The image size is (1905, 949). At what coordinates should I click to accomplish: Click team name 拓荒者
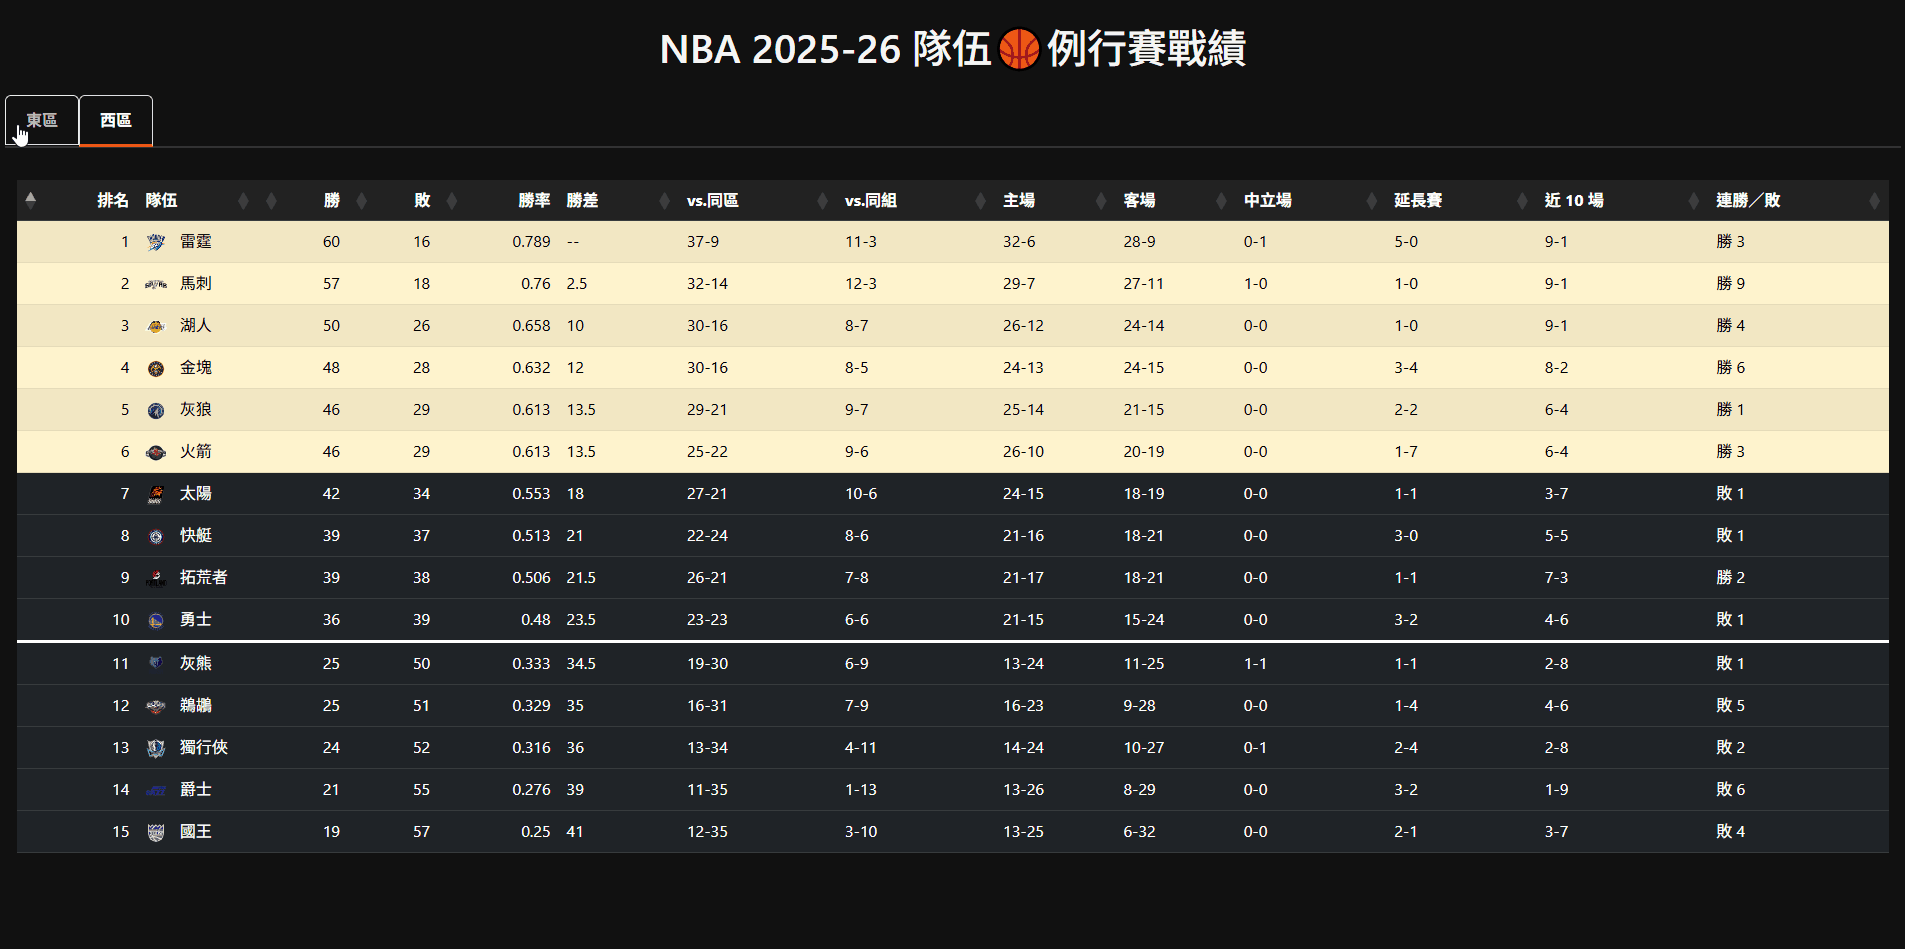[203, 577]
